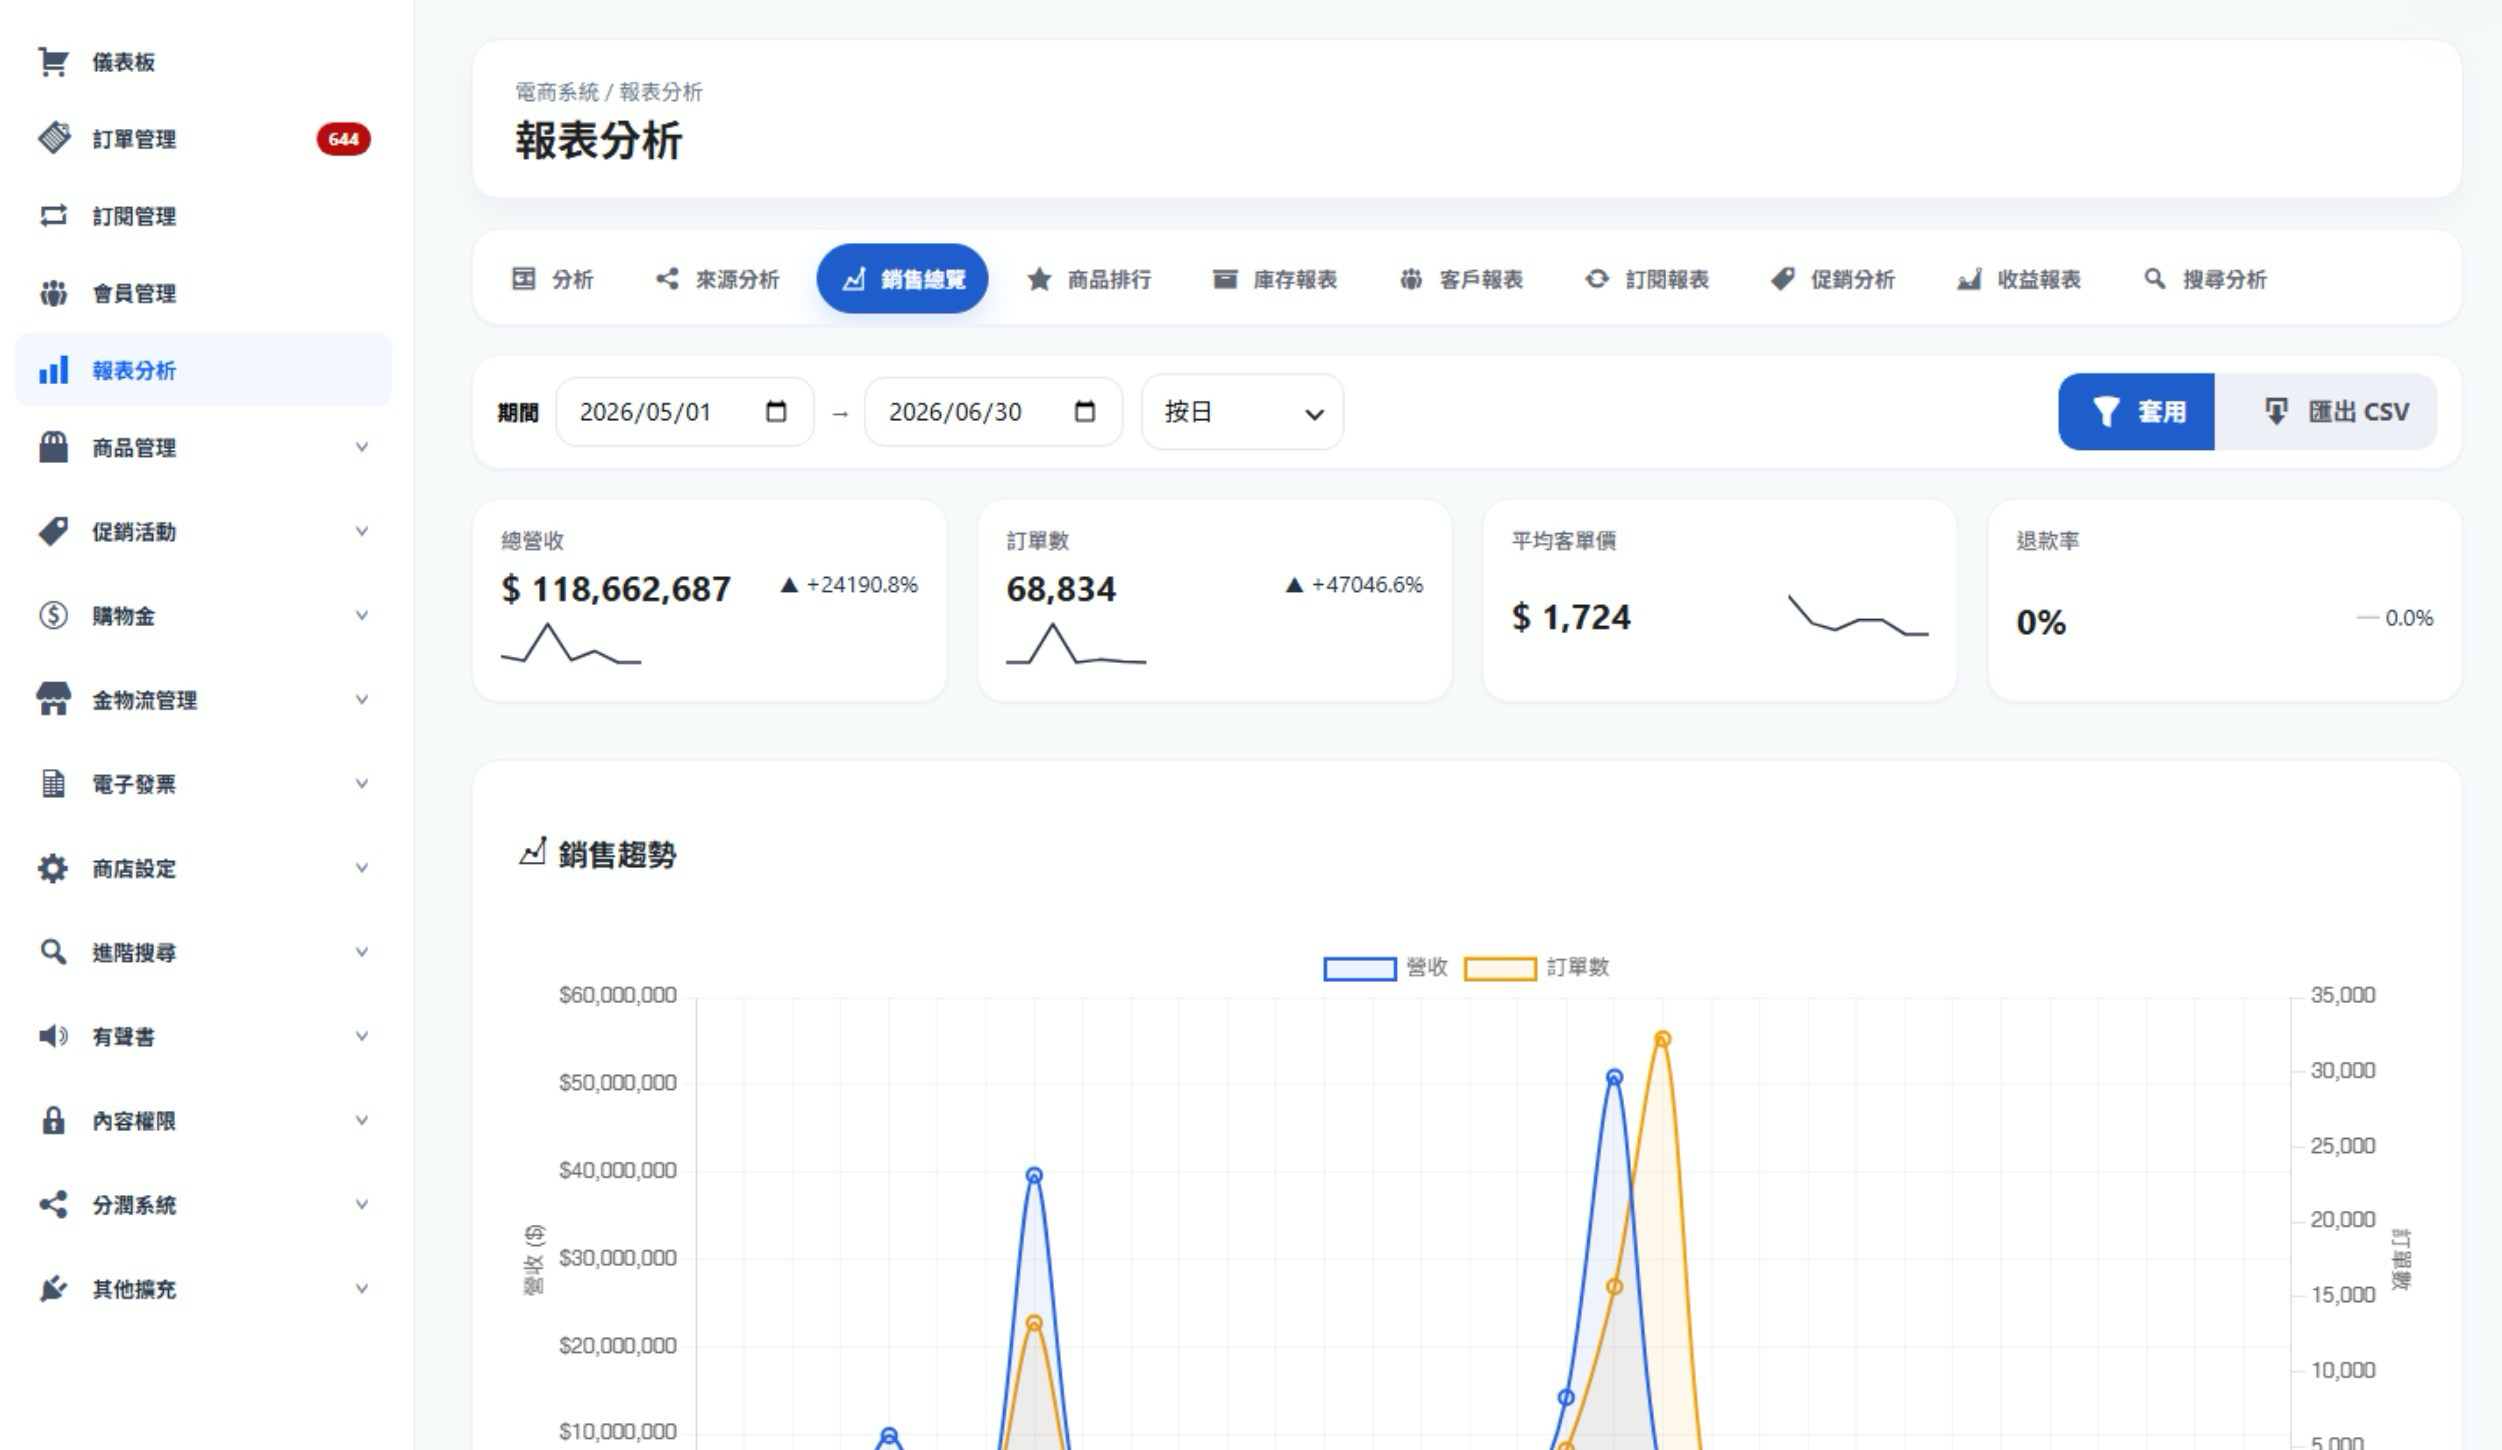This screenshot has width=2502, height=1450.
Task: Click the 分潤系統 share icon
Action: tap(53, 1204)
